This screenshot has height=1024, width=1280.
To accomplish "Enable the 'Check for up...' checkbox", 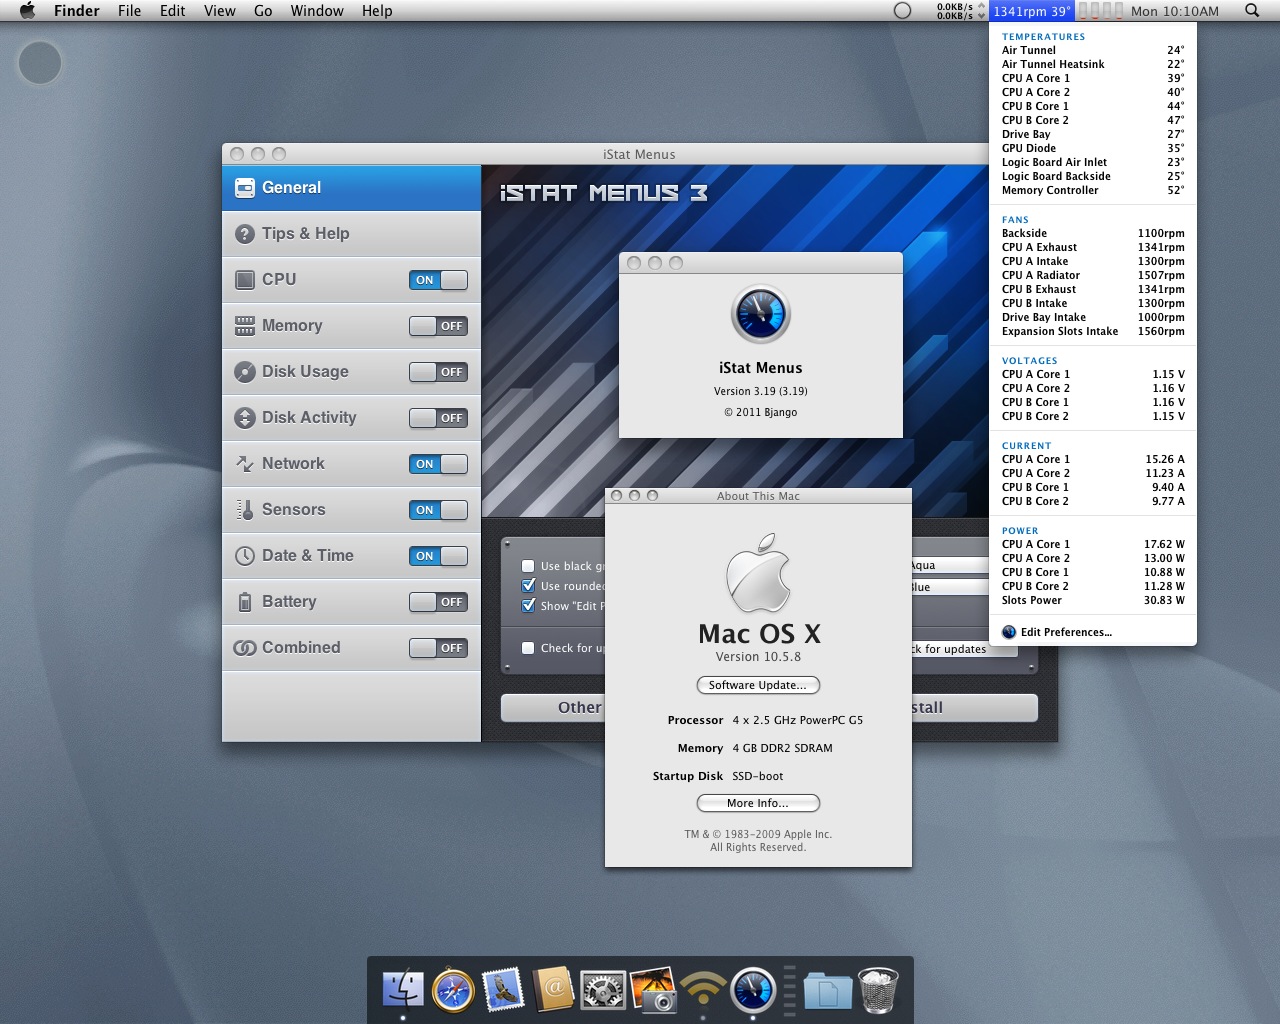I will 528,648.
